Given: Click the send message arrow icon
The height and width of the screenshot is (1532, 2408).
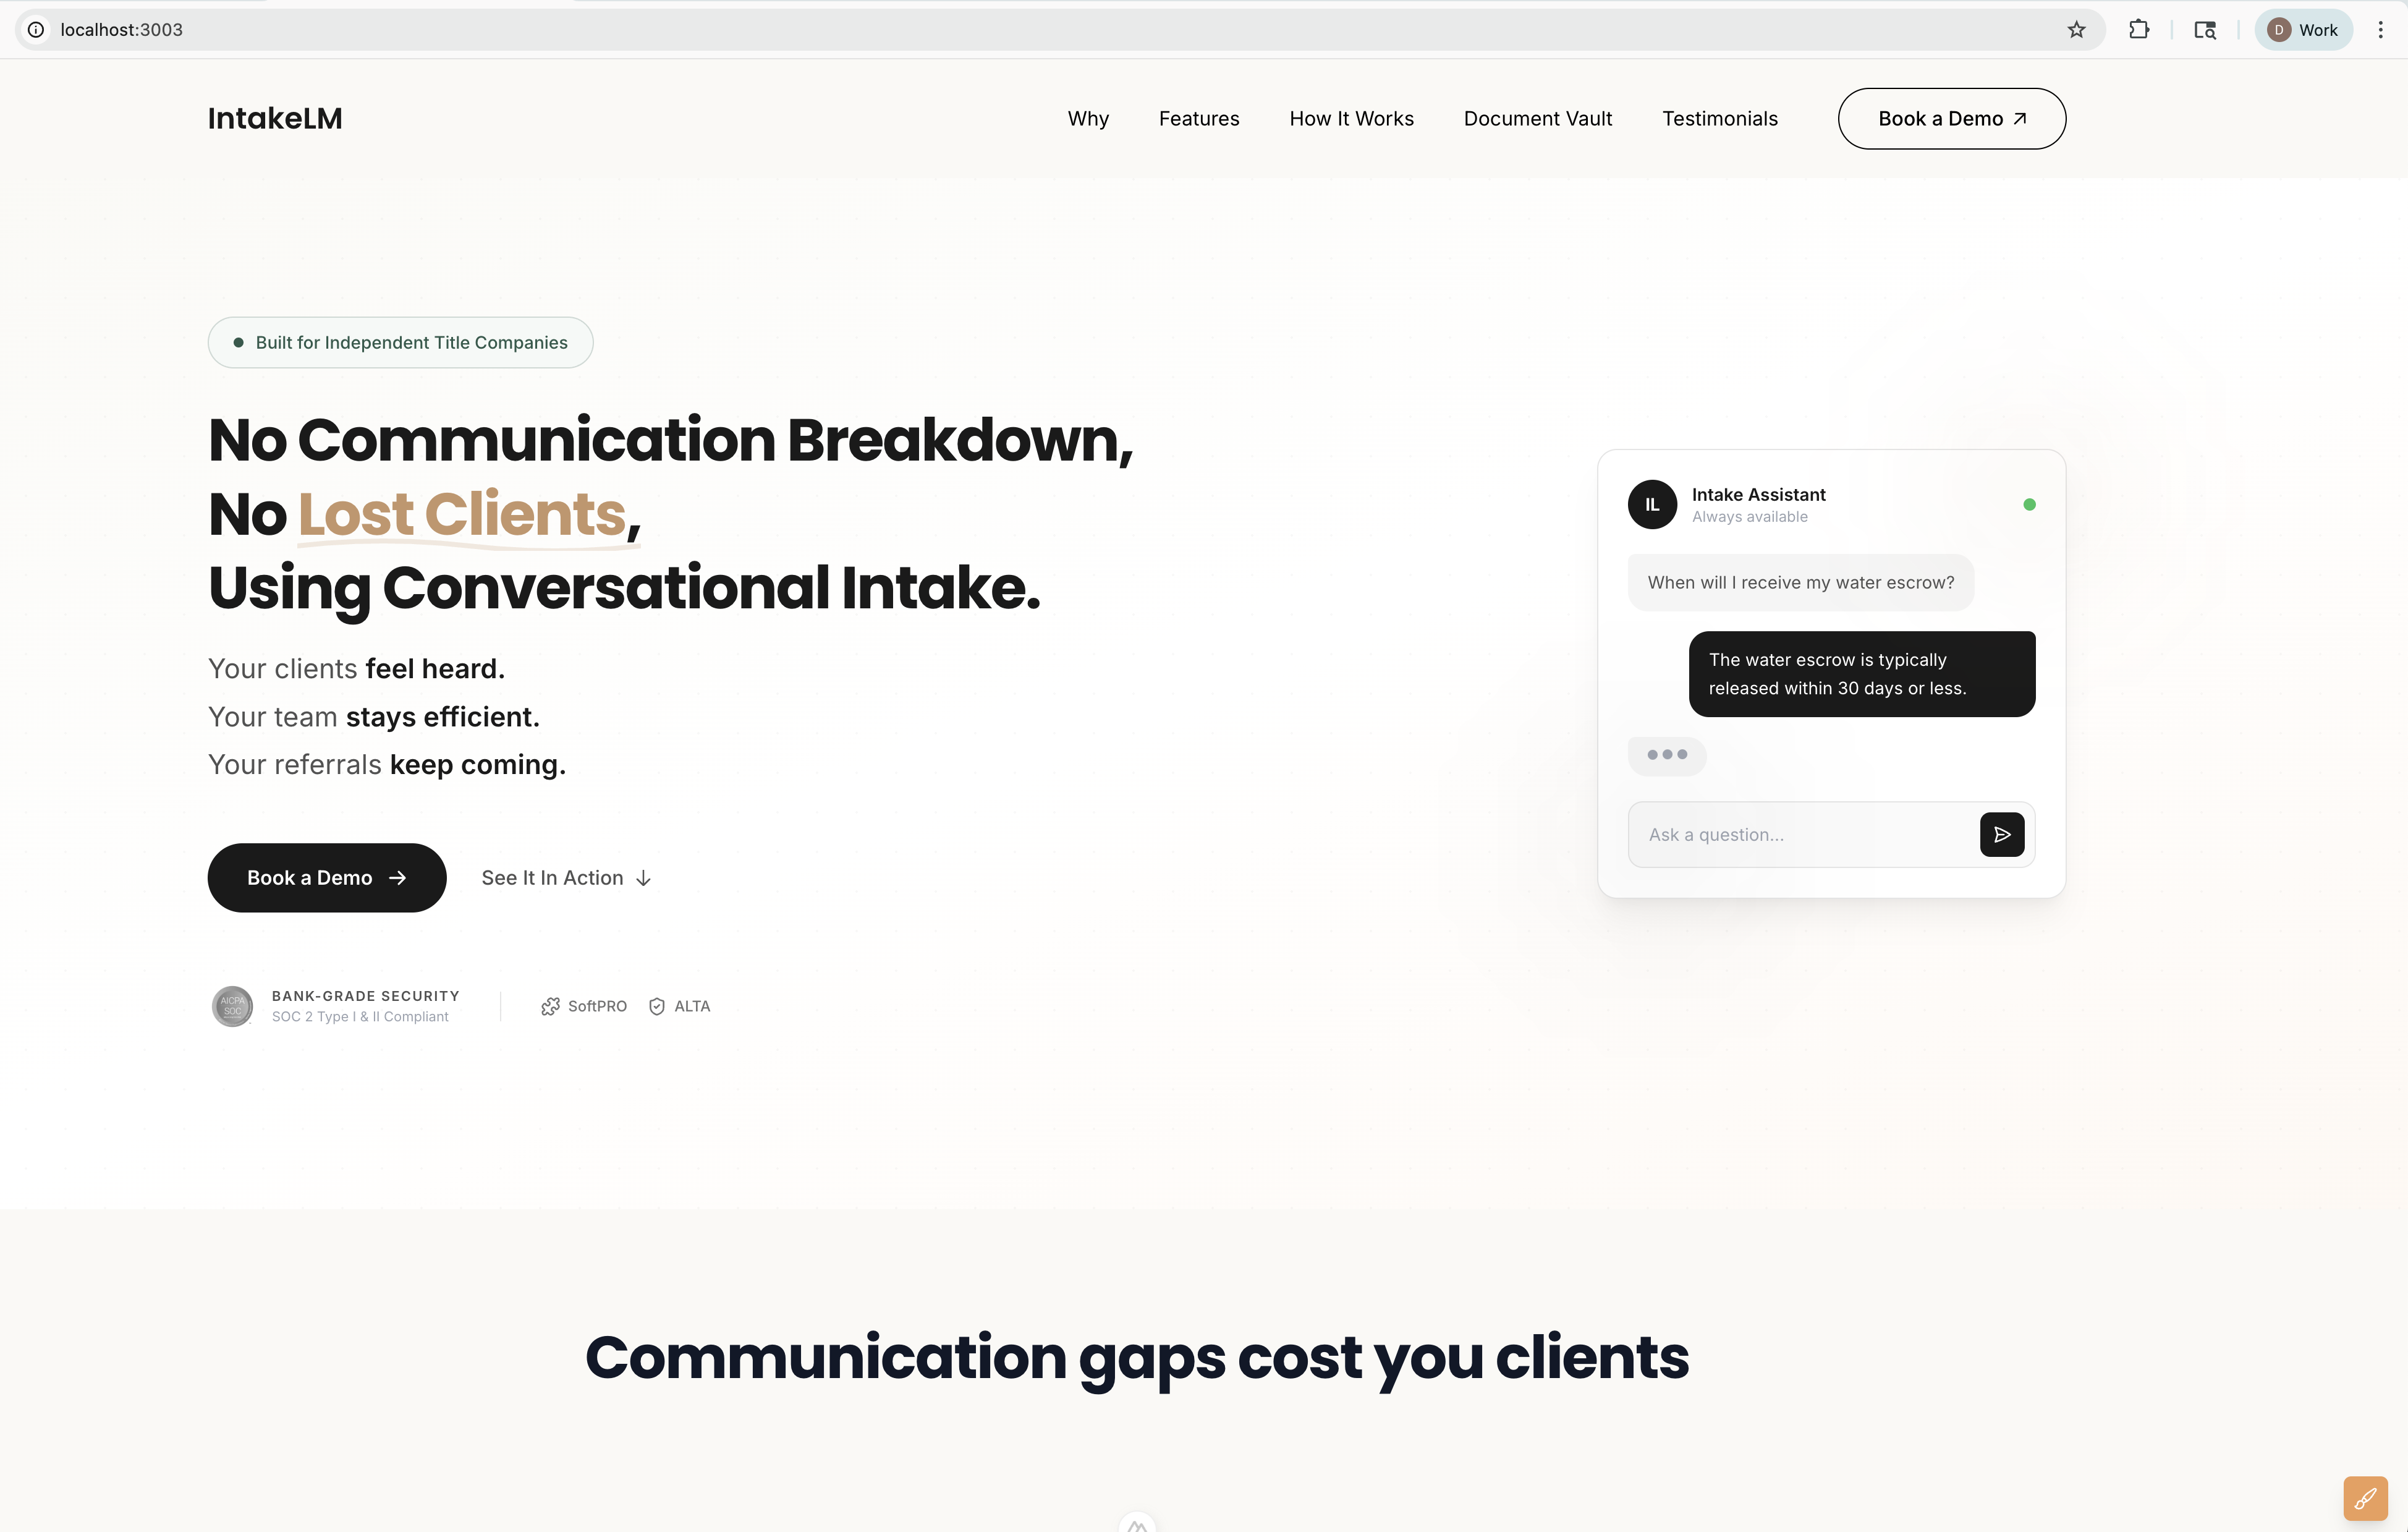Looking at the screenshot, I should [2001, 834].
